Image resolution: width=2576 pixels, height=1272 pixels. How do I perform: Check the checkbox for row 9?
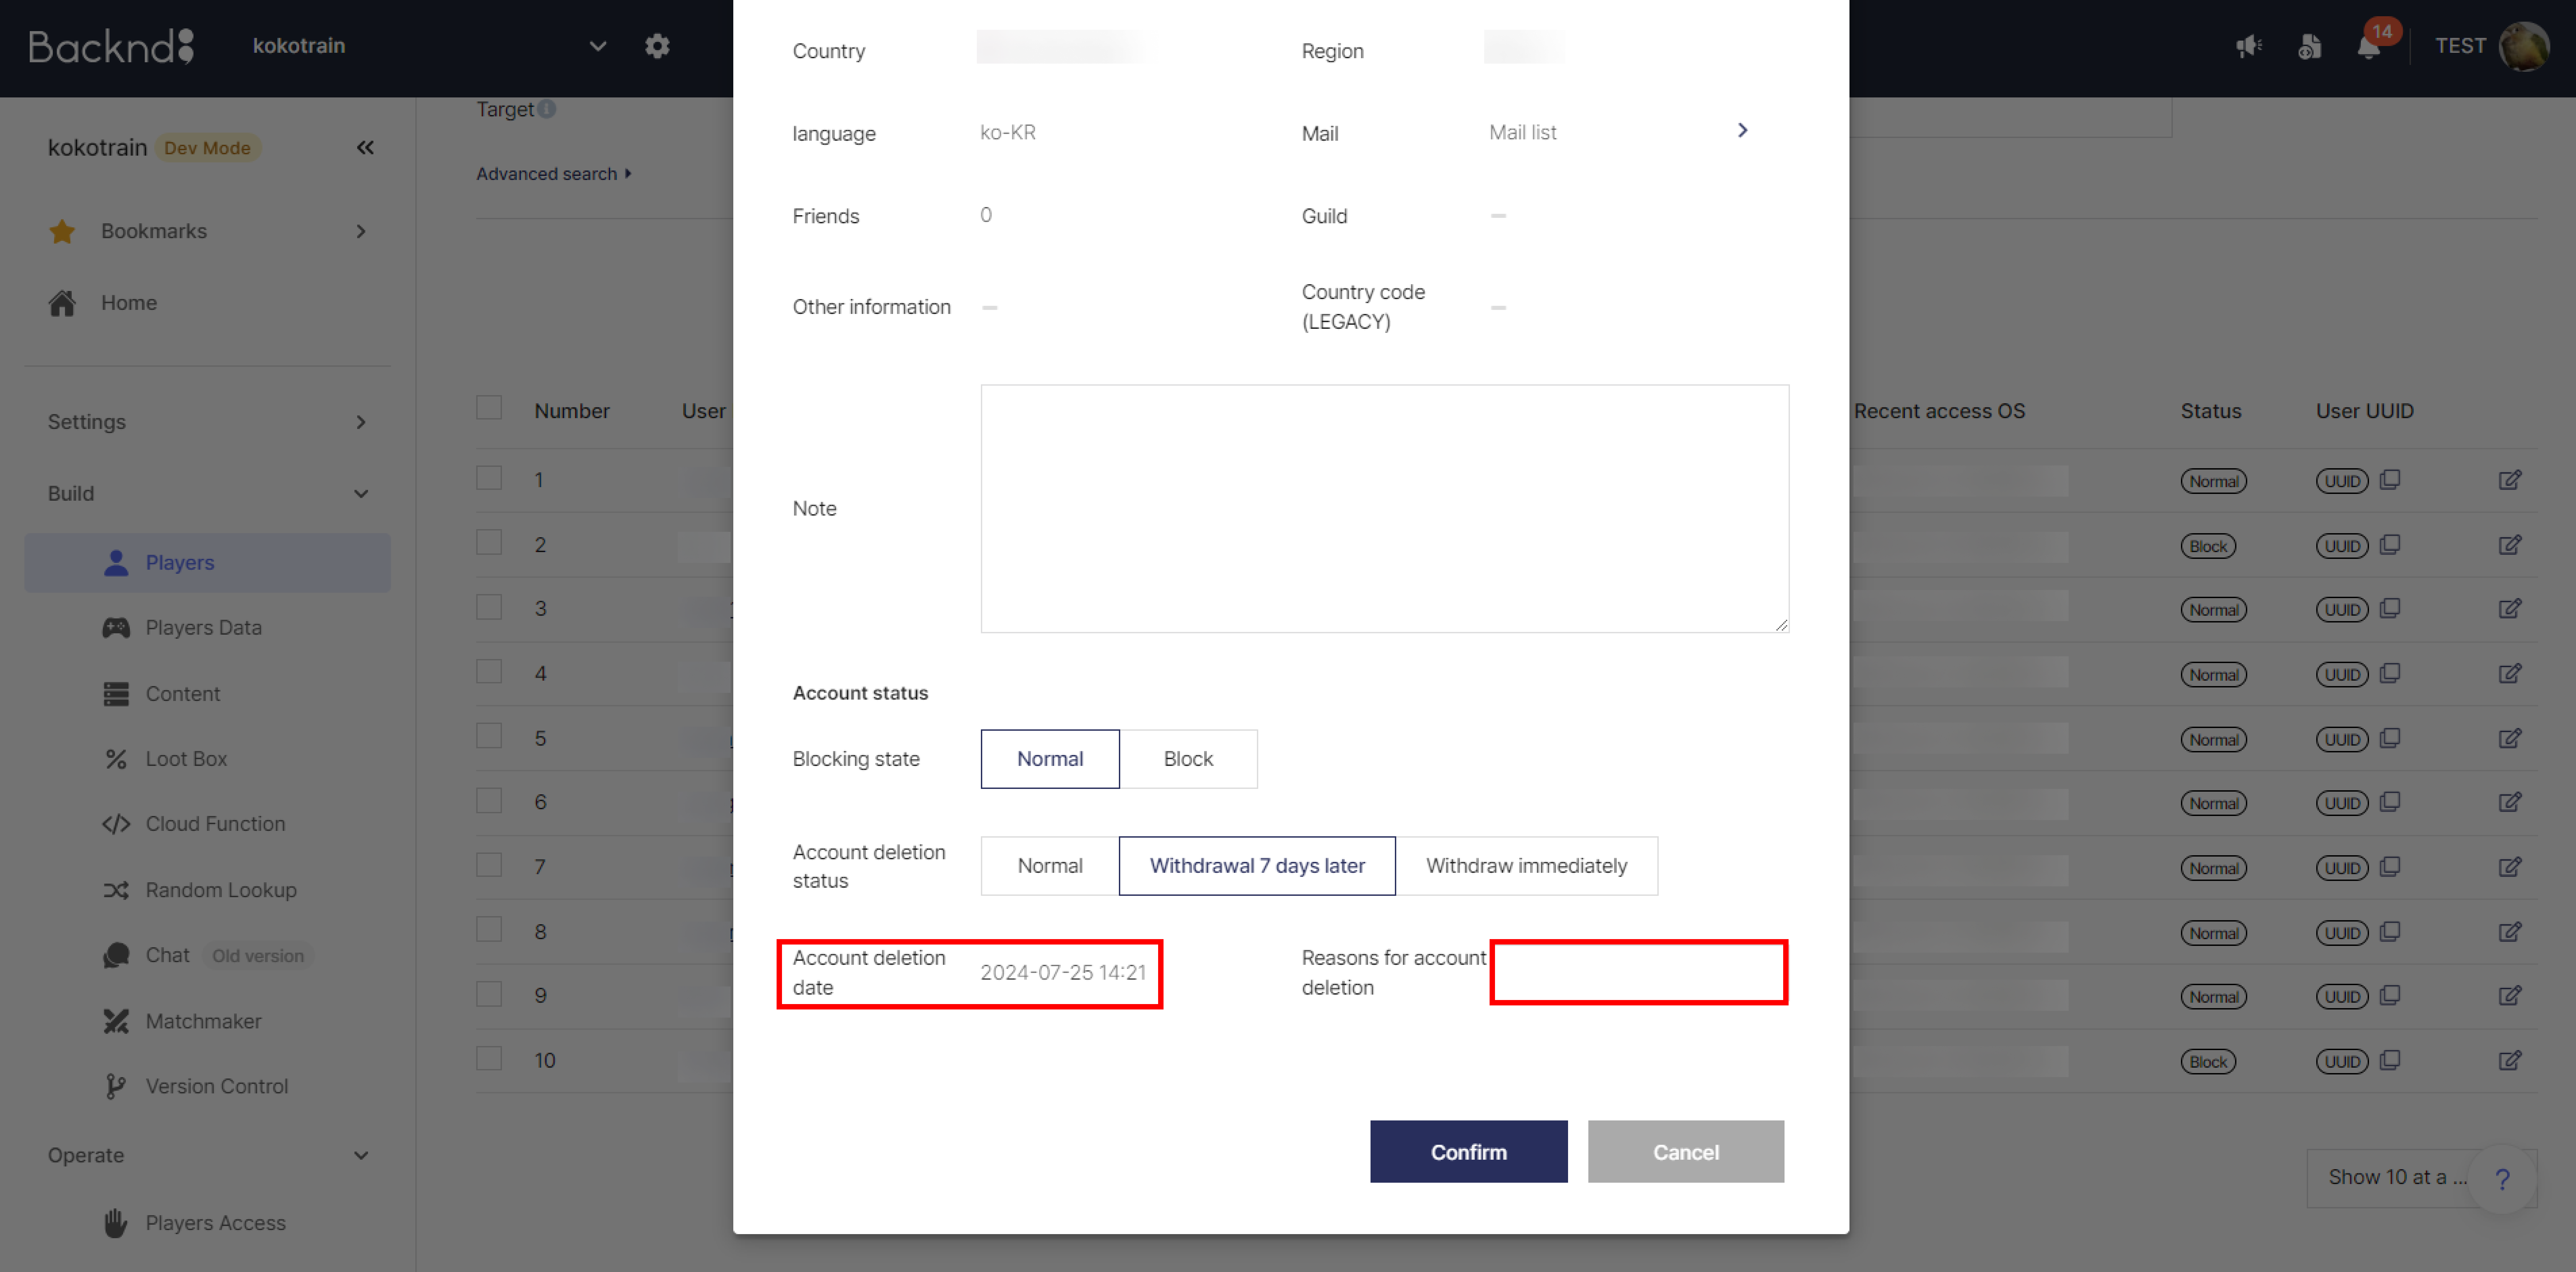pyautogui.click(x=489, y=994)
